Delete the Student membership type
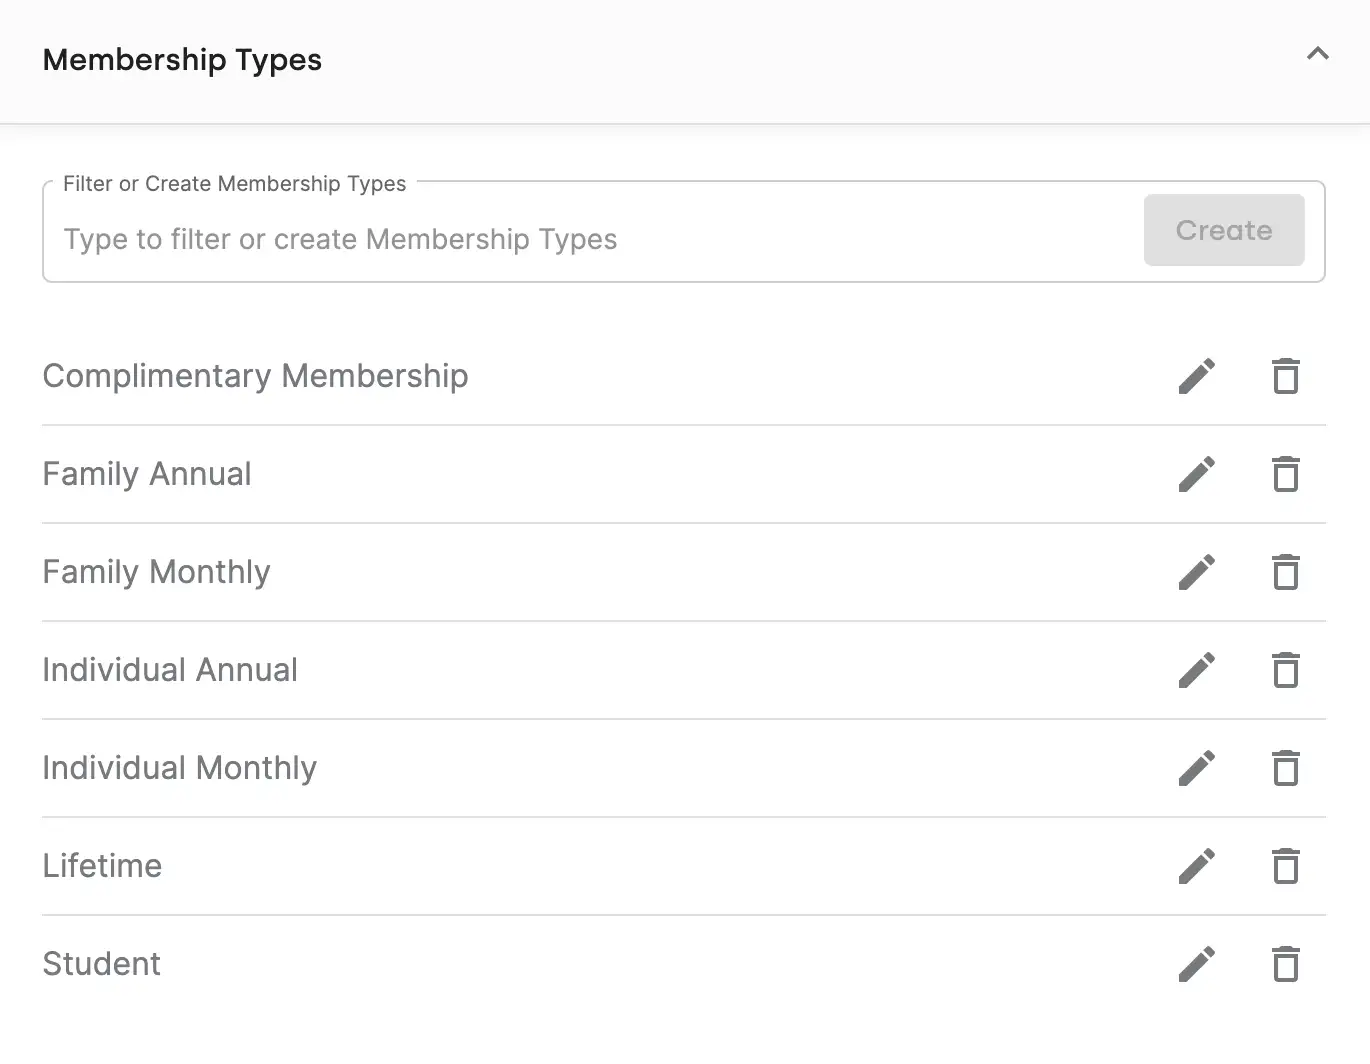This screenshot has height=1064, width=1370. tap(1285, 964)
